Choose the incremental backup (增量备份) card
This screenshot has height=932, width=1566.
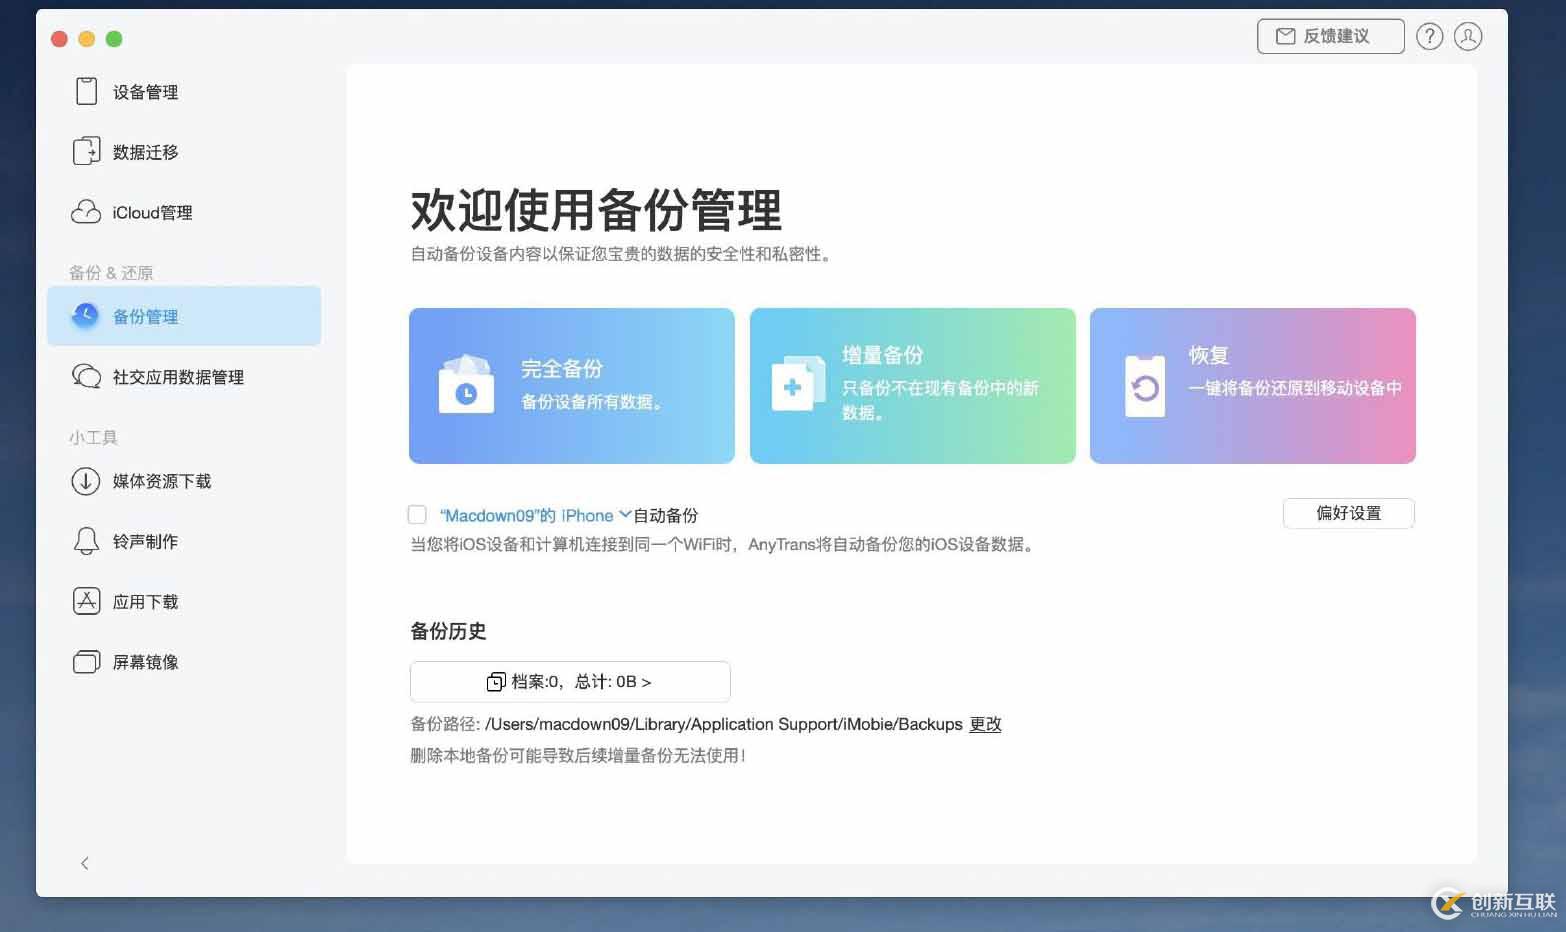(x=912, y=386)
